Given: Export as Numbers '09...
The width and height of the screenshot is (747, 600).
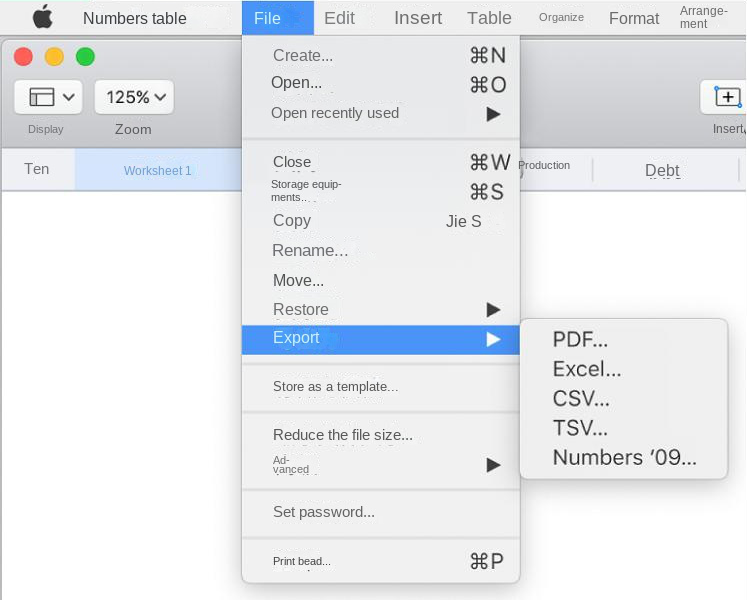Looking at the screenshot, I should (x=624, y=458).
